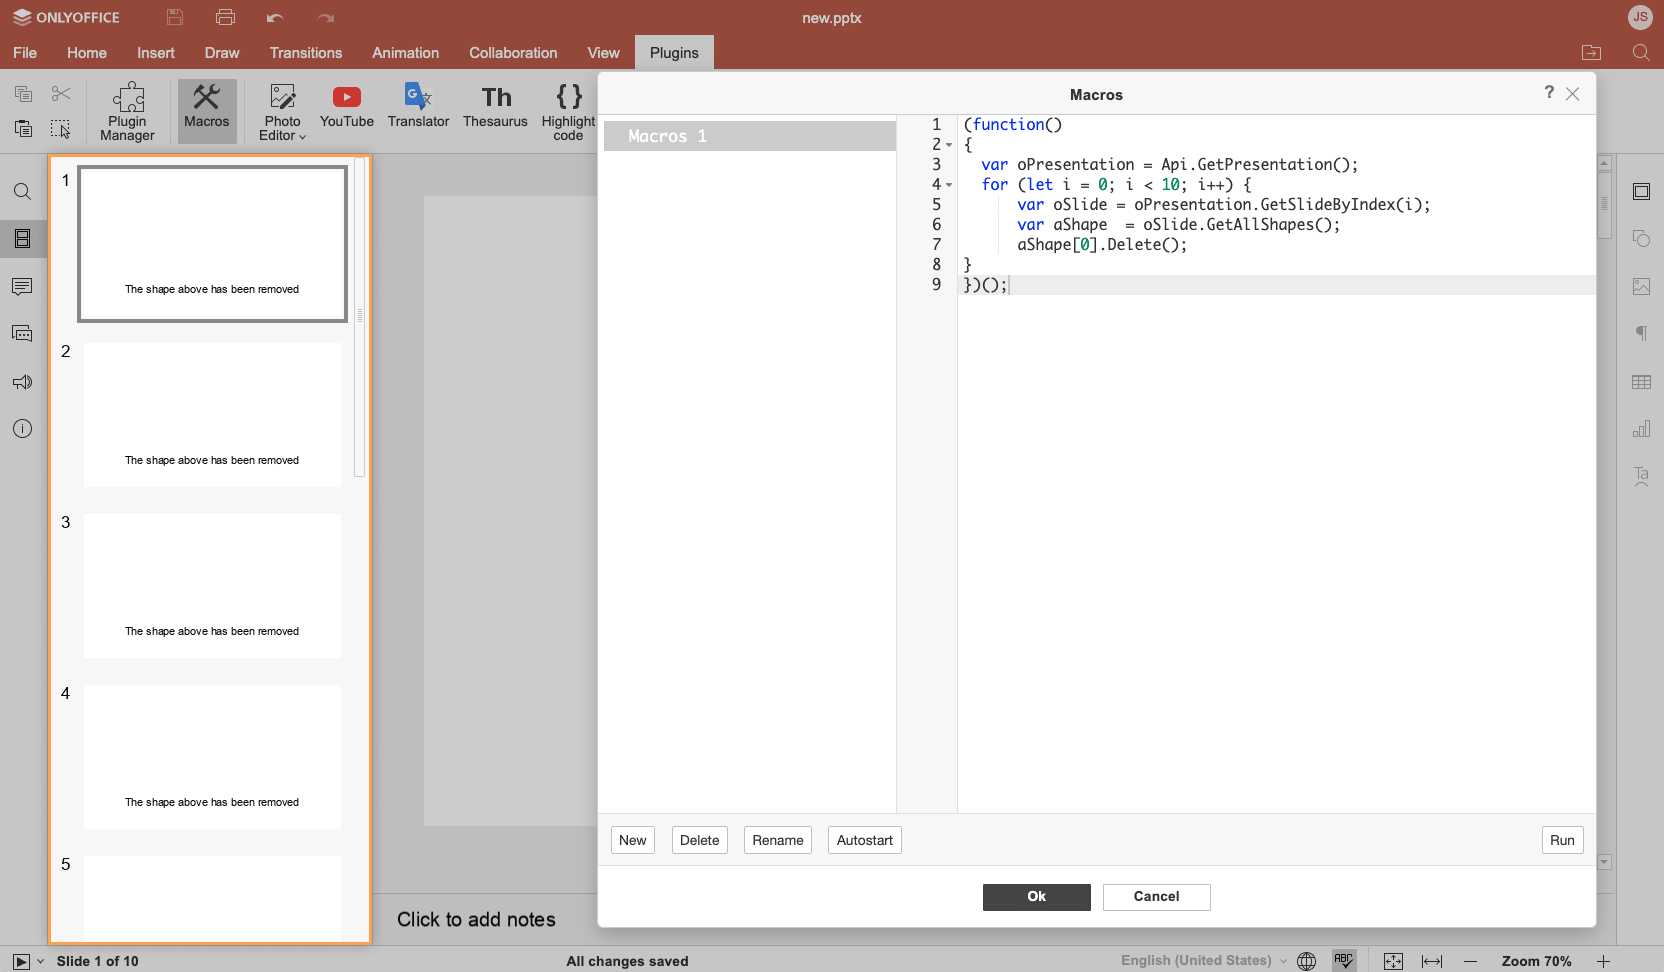Toggle the Slides panel icon in left sidebar
The image size is (1664, 972).
pos(23,238)
